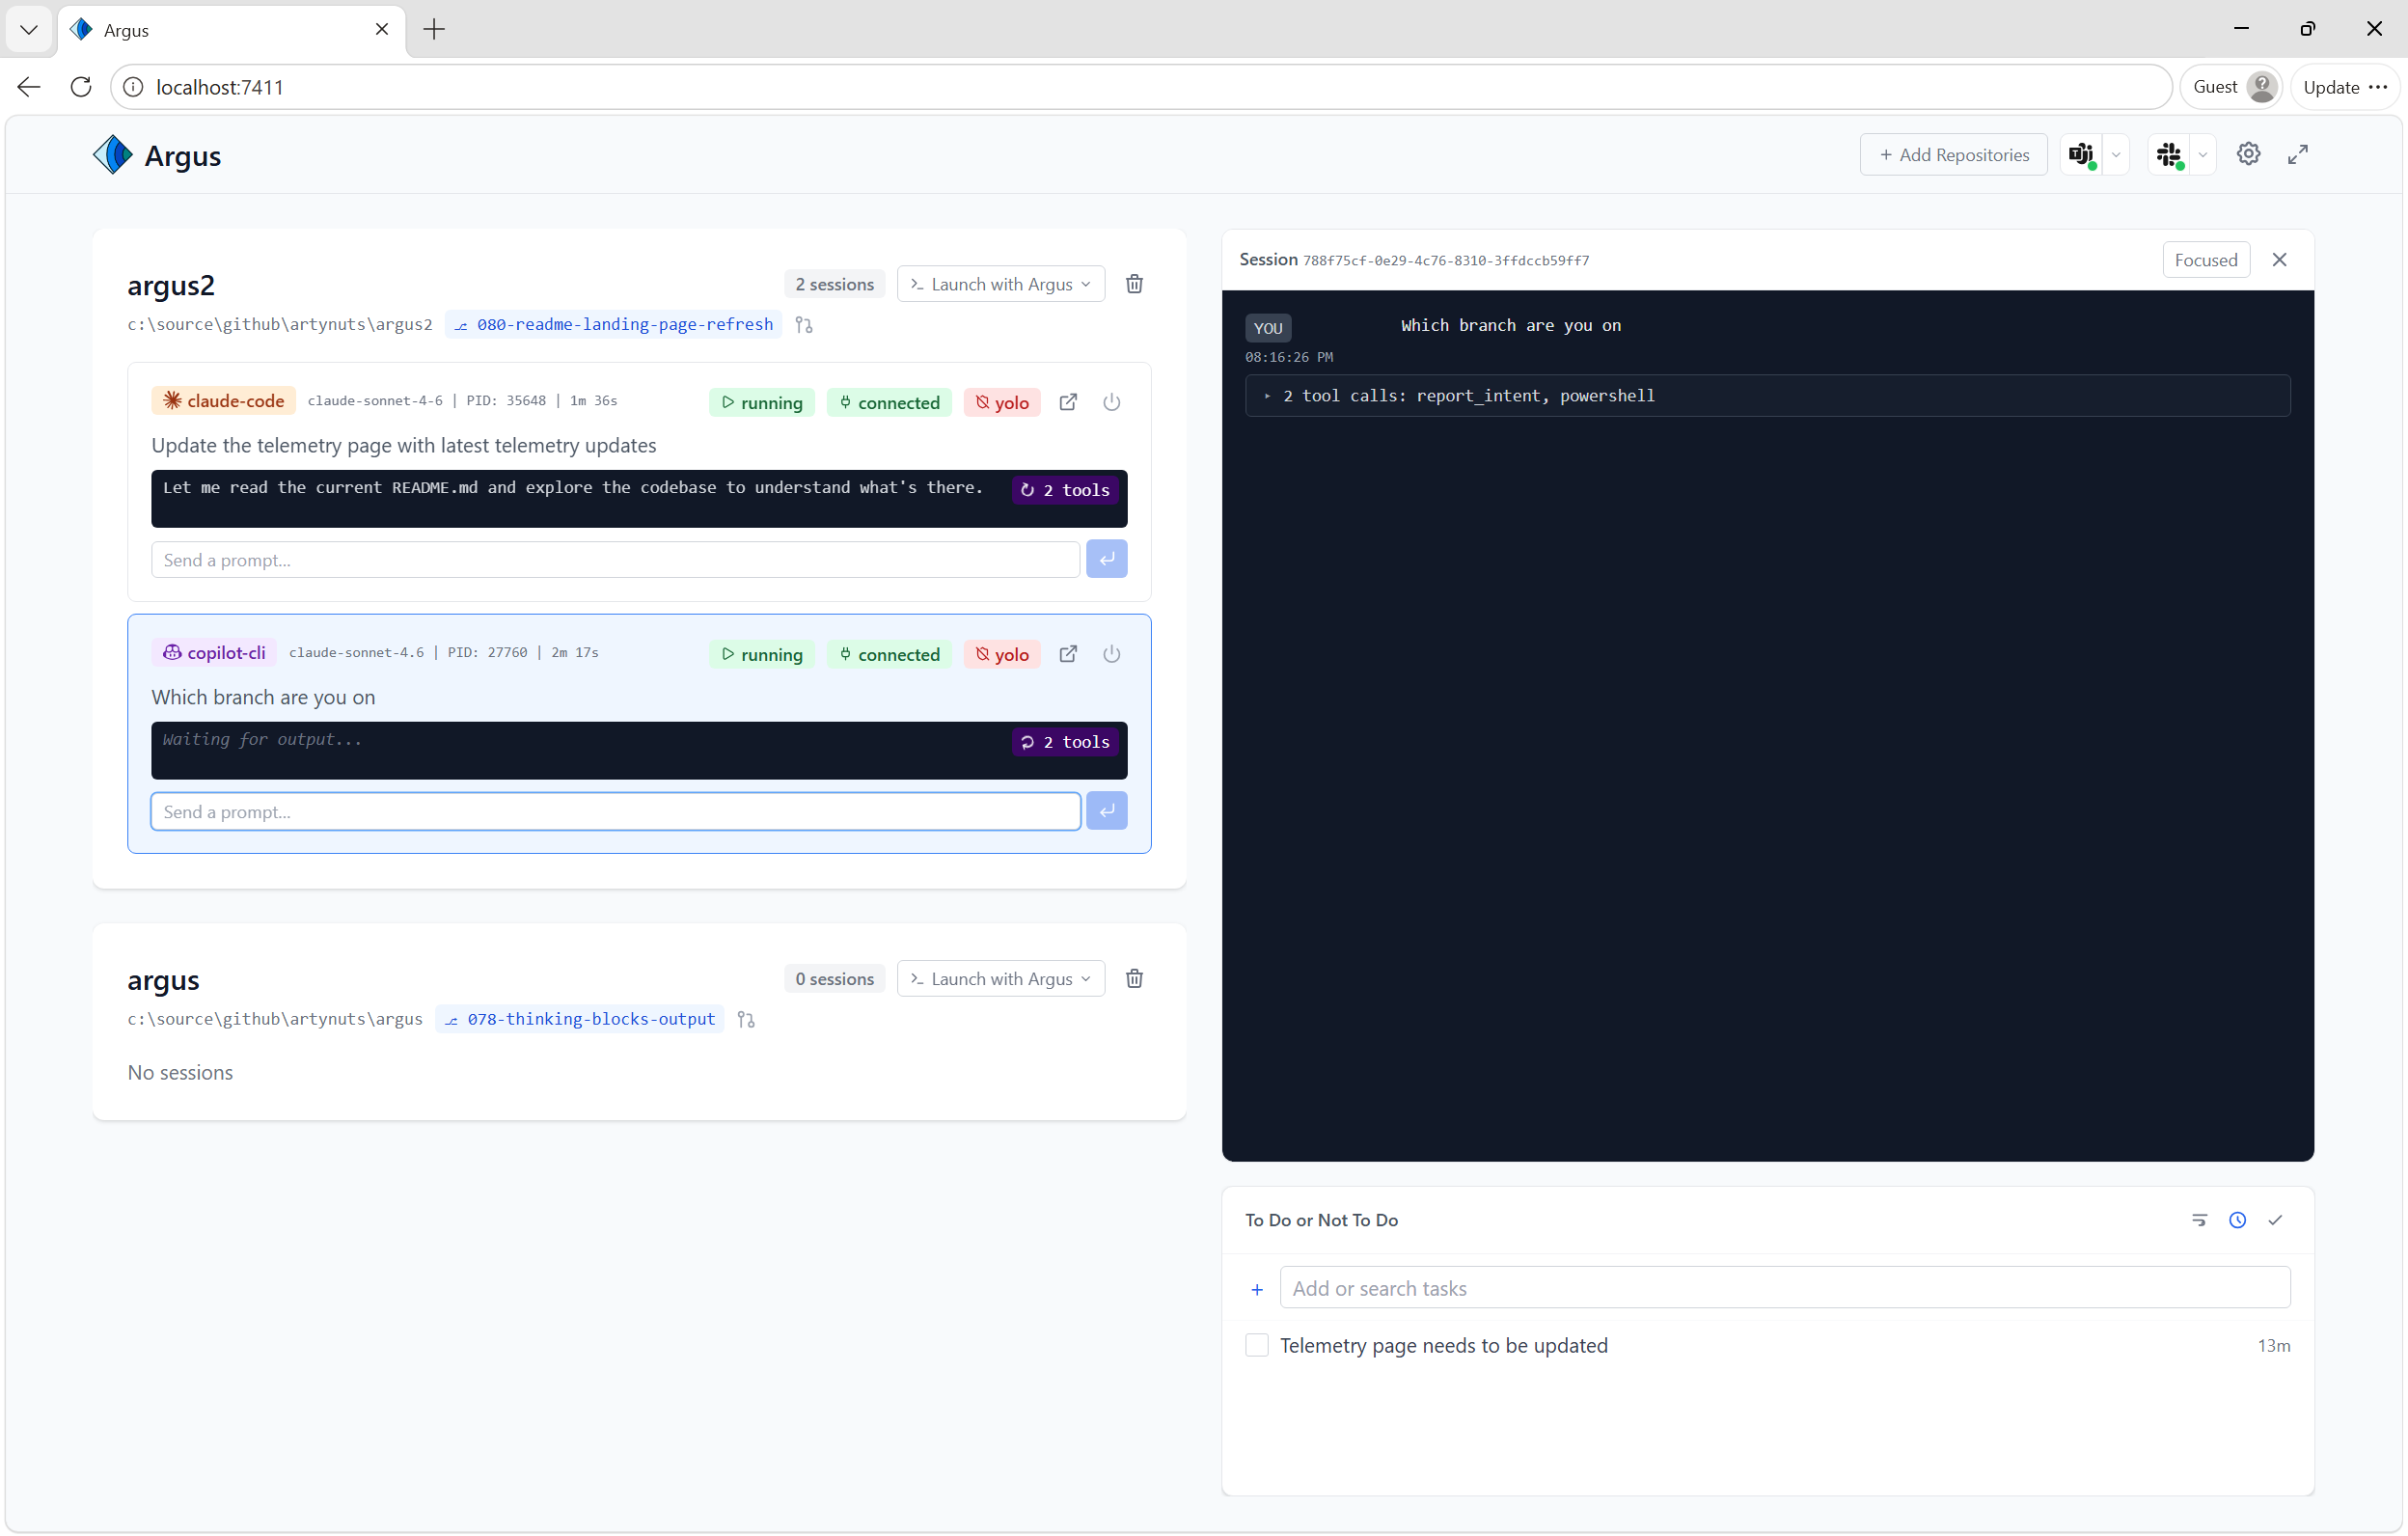Open a new browser tab
The height and width of the screenshot is (1536, 2408).
434,29
